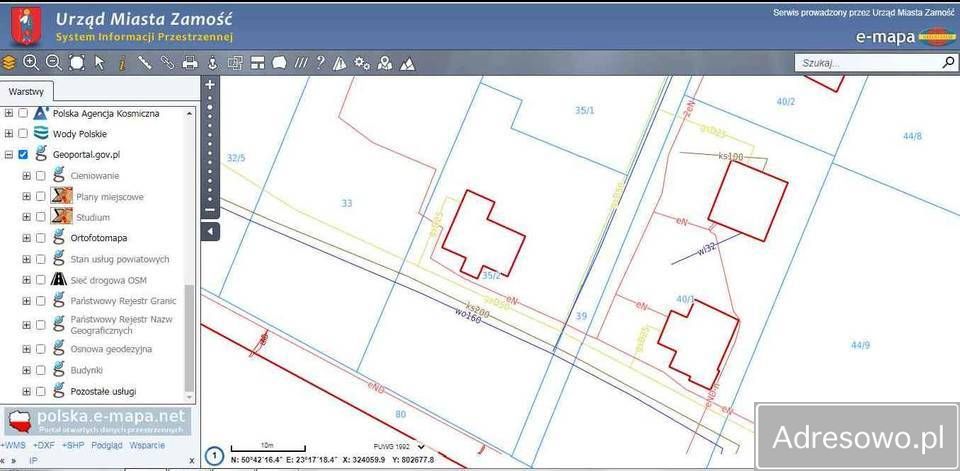Image resolution: width=960 pixels, height=471 pixels.
Task: Click the overlapping squares selection tool
Action: coord(235,62)
